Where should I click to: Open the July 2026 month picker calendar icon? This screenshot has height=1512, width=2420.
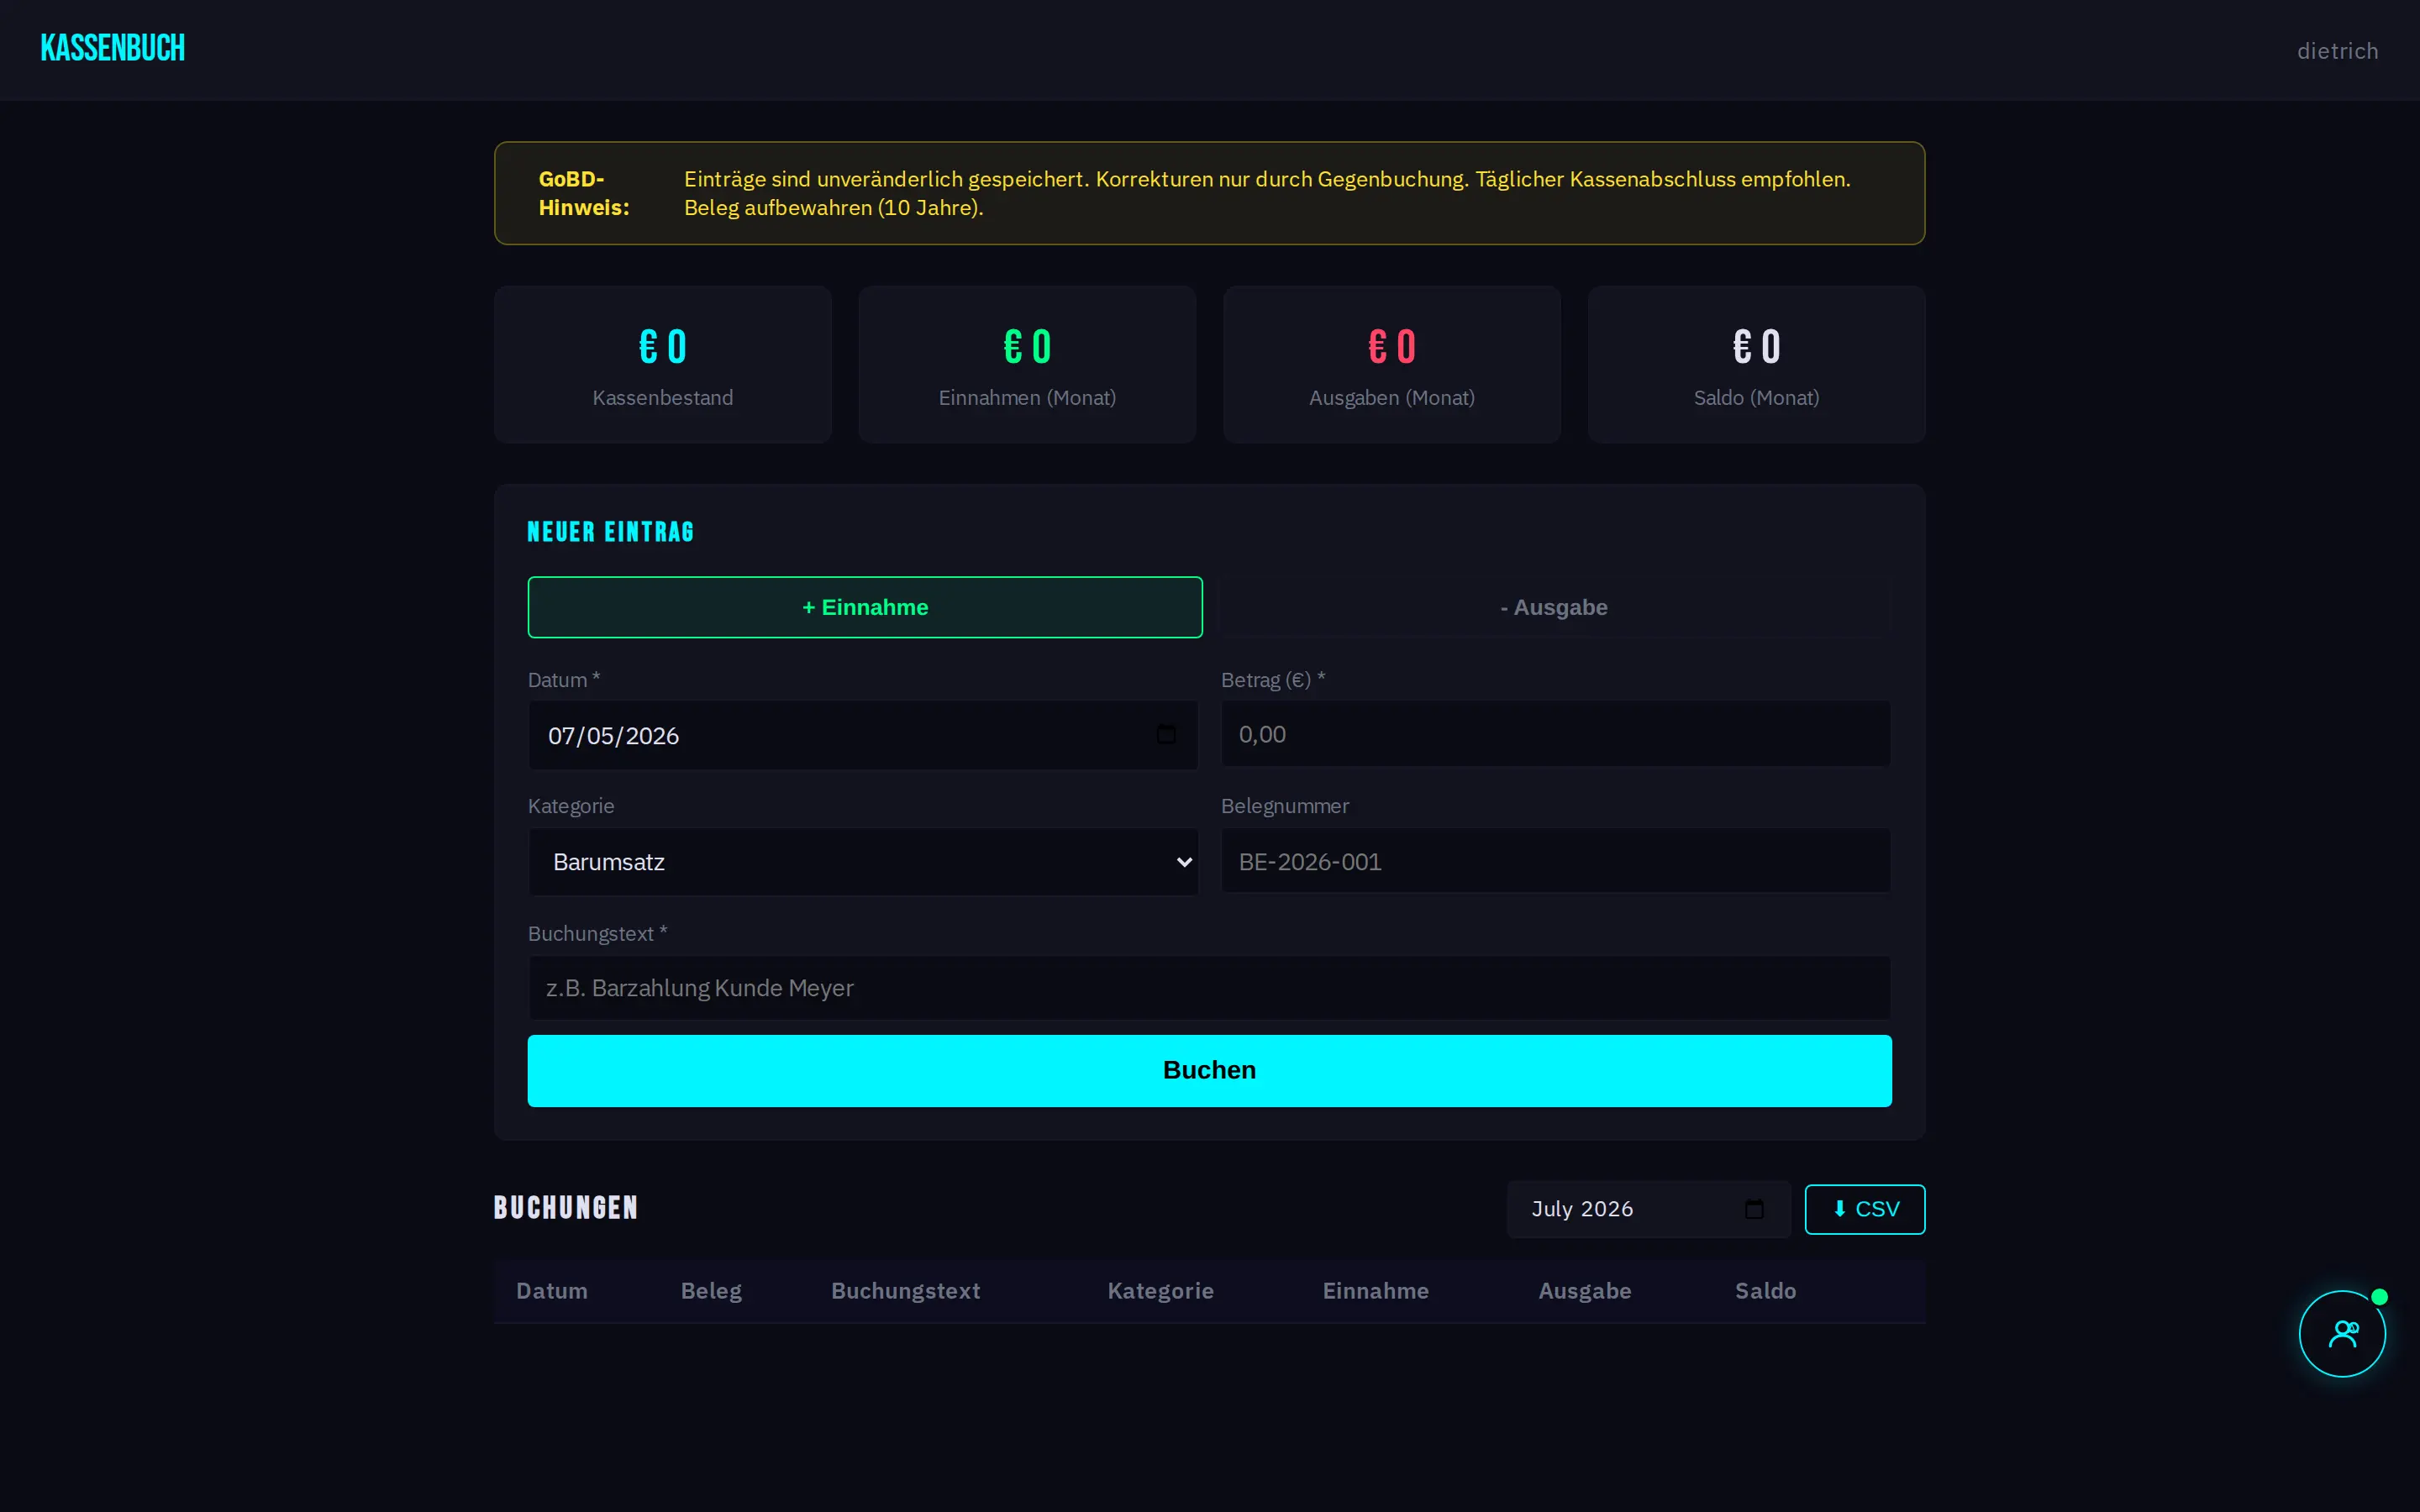1754,1209
